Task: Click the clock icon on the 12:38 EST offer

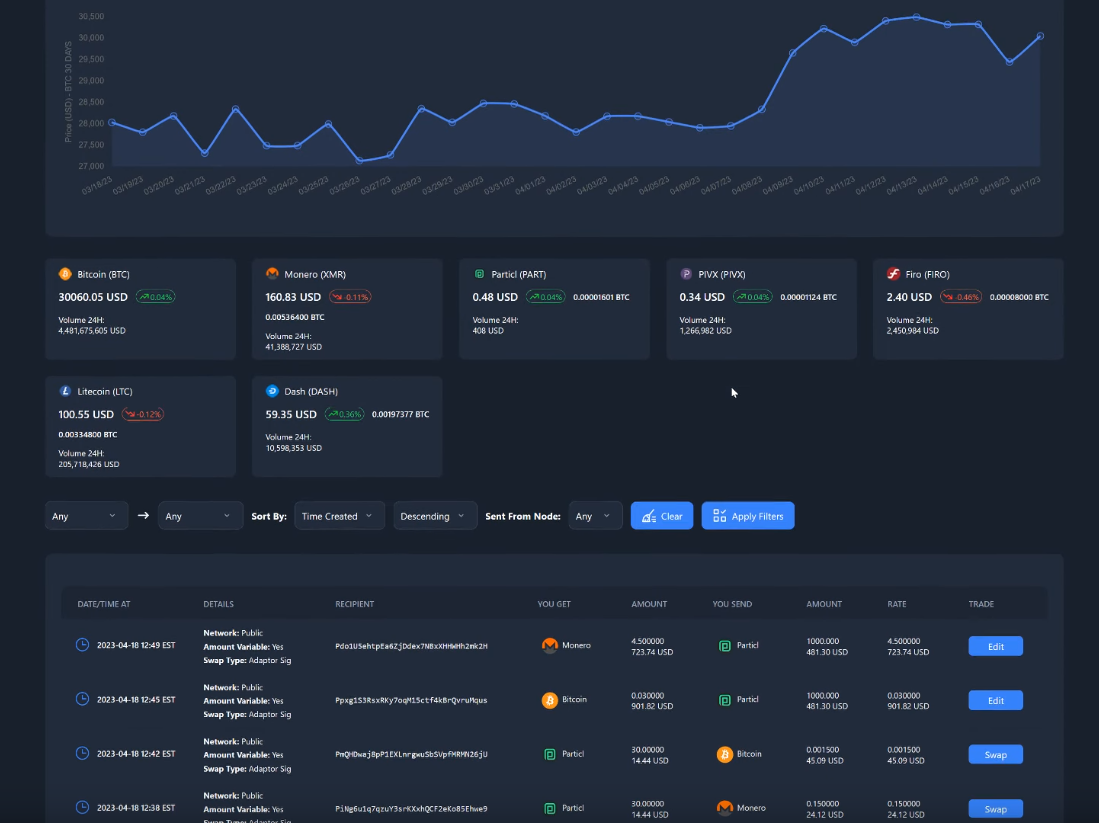Action: coord(82,808)
